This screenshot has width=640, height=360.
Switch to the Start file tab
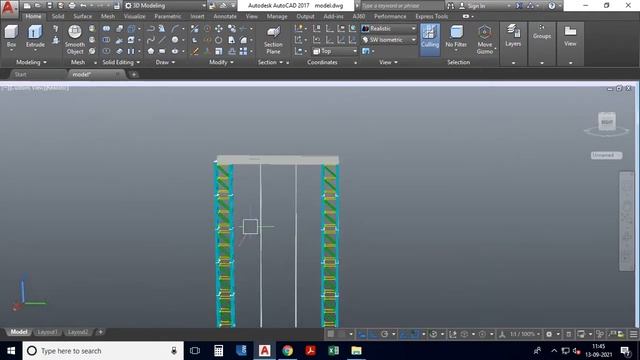click(x=20, y=74)
